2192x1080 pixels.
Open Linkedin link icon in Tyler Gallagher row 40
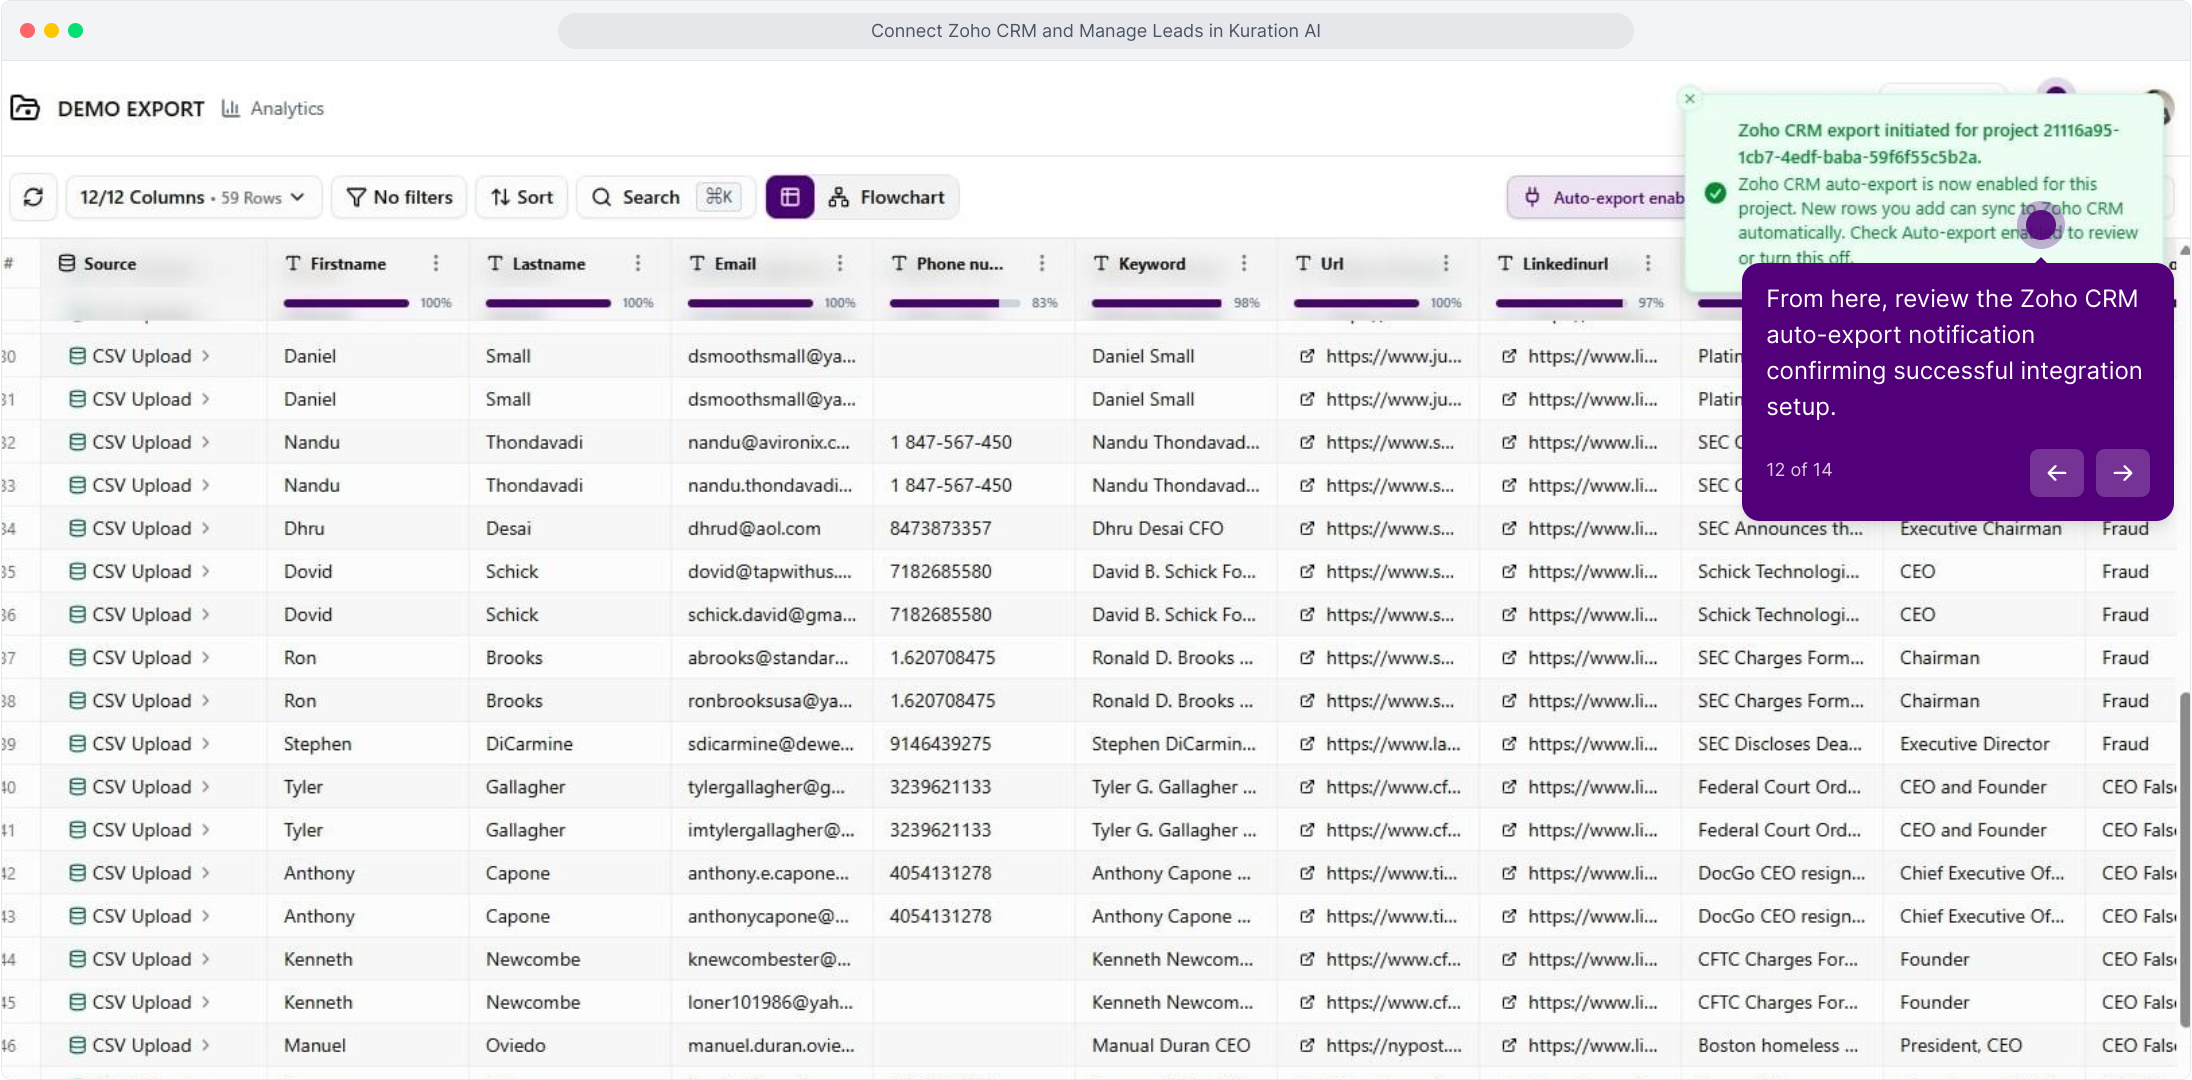(x=1509, y=787)
